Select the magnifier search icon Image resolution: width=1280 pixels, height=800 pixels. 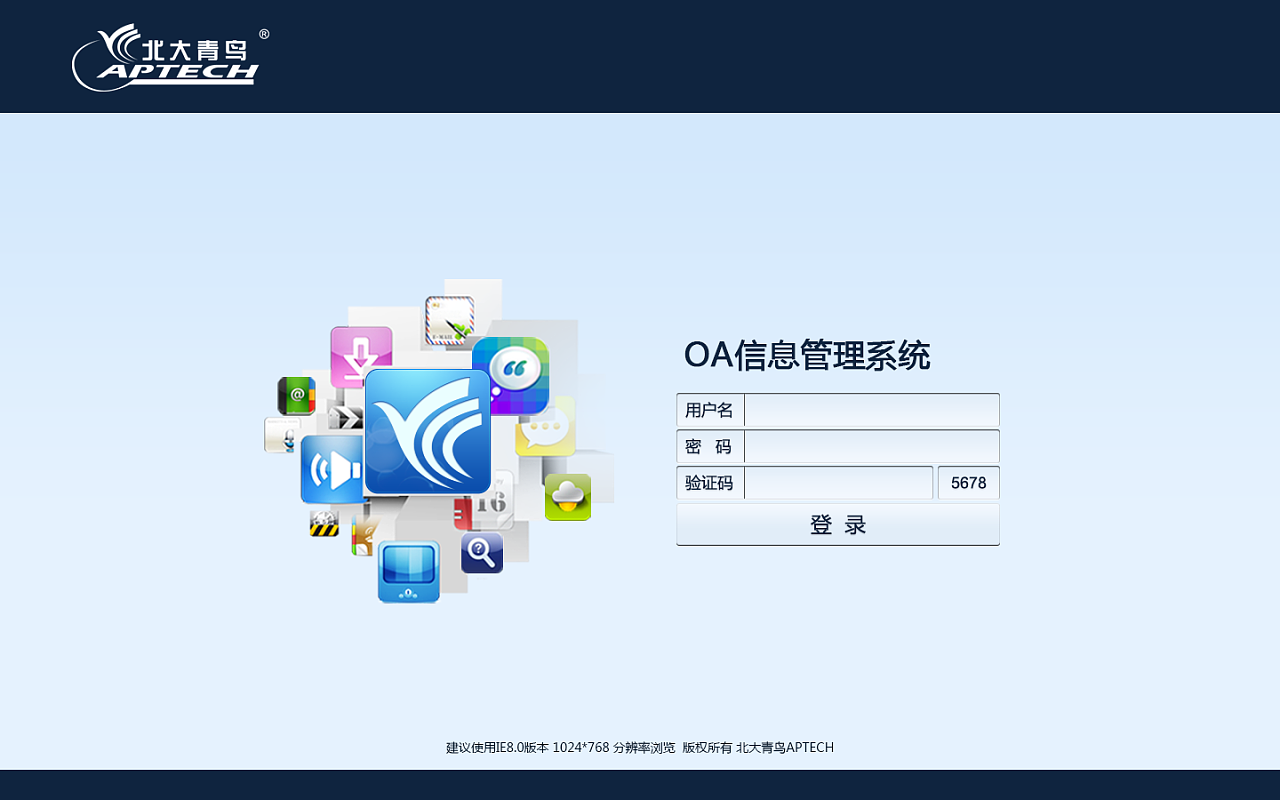(481, 551)
